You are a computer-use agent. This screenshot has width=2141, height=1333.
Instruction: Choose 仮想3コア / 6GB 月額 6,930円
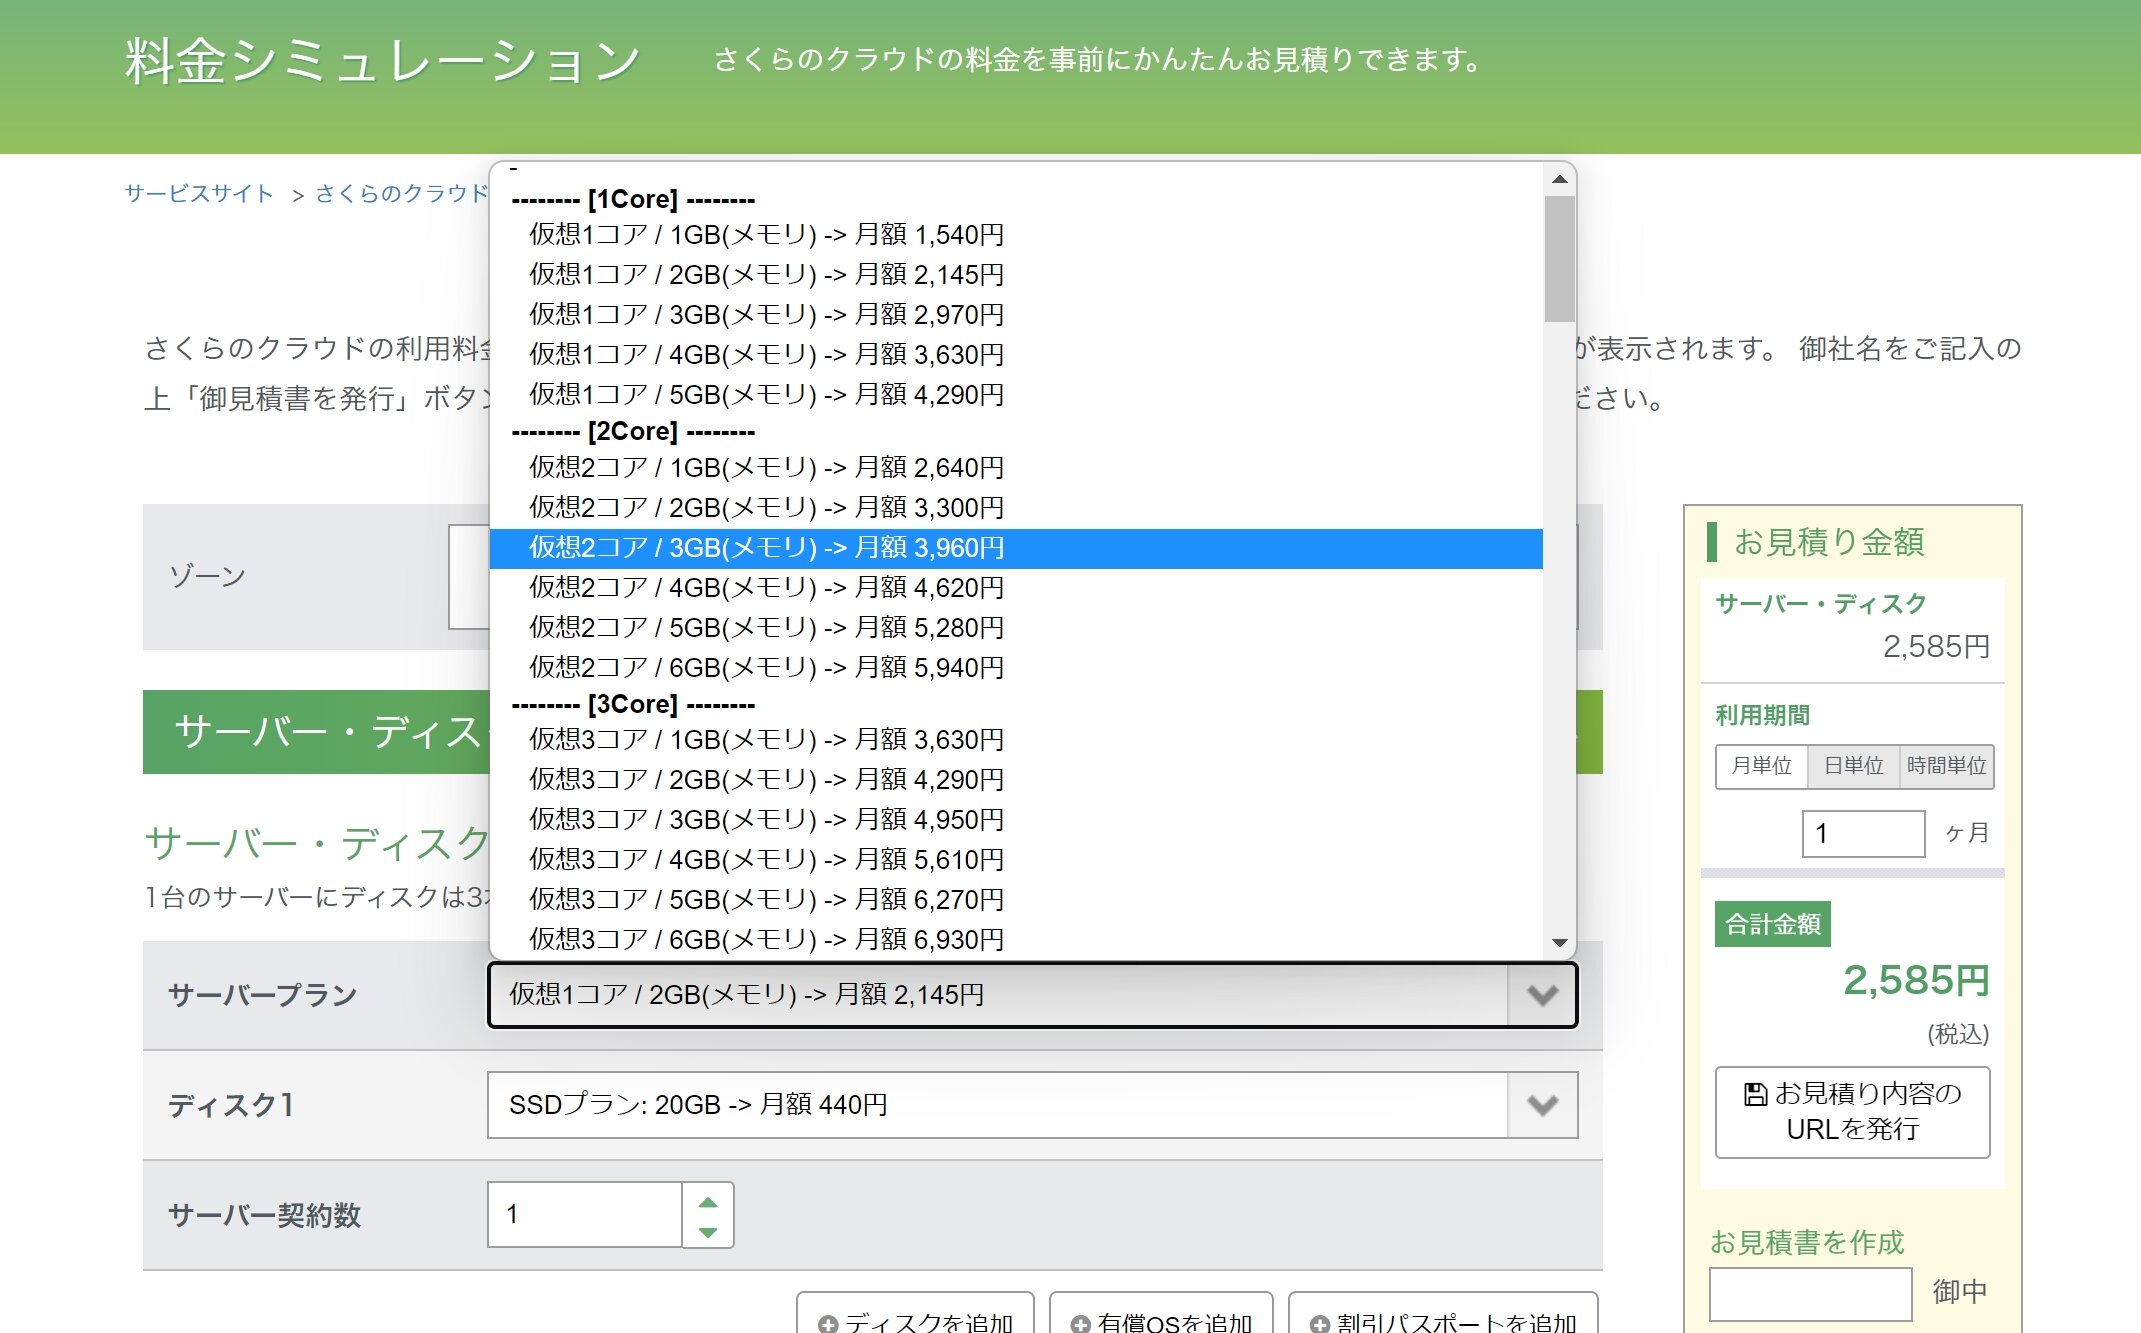point(1016,940)
